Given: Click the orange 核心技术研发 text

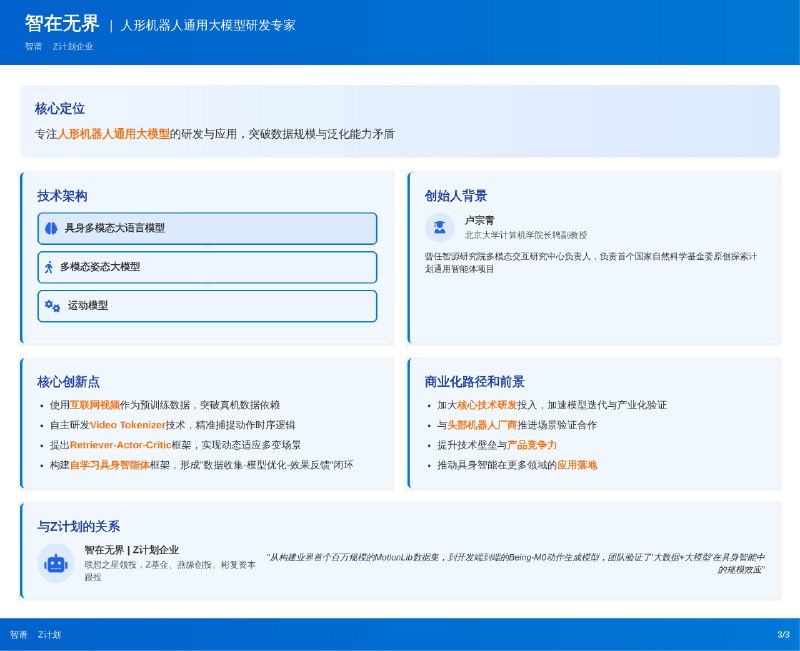Looking at the screenshot, I should (487, 405).
